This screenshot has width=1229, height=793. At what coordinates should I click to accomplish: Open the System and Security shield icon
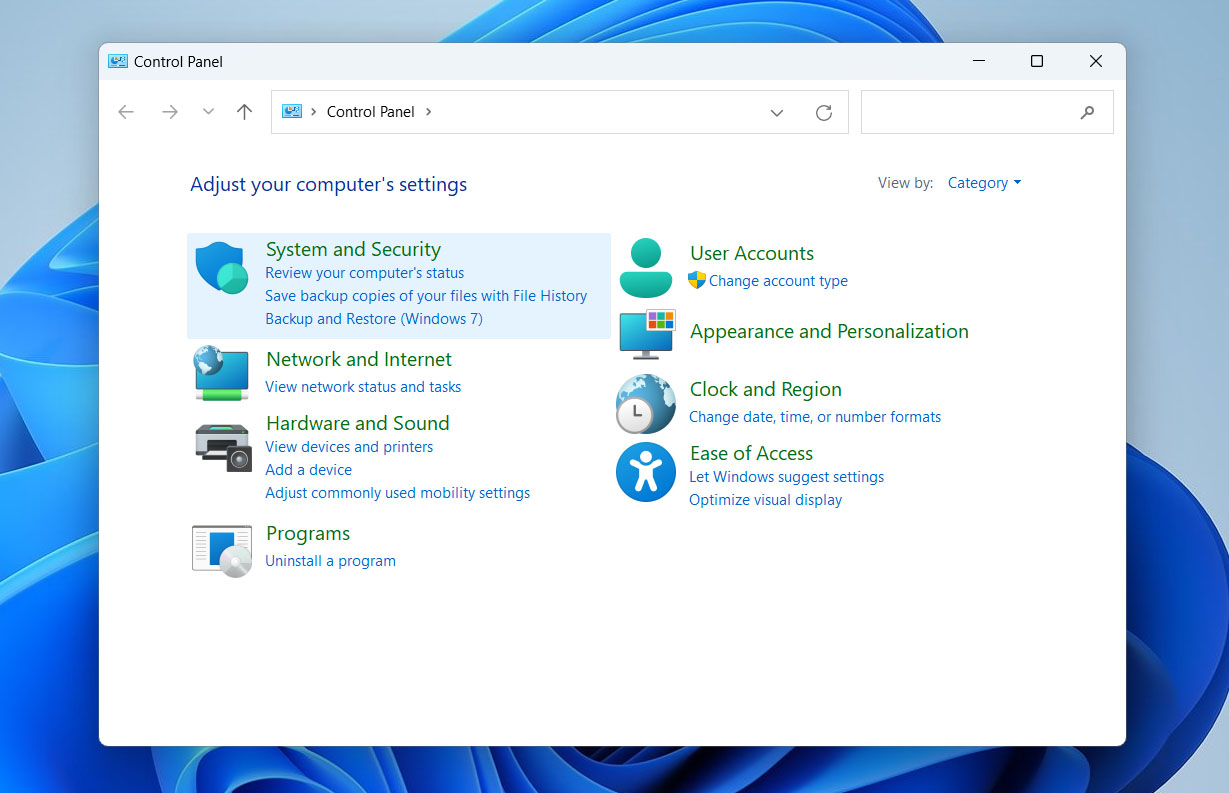tap(221, 268)
